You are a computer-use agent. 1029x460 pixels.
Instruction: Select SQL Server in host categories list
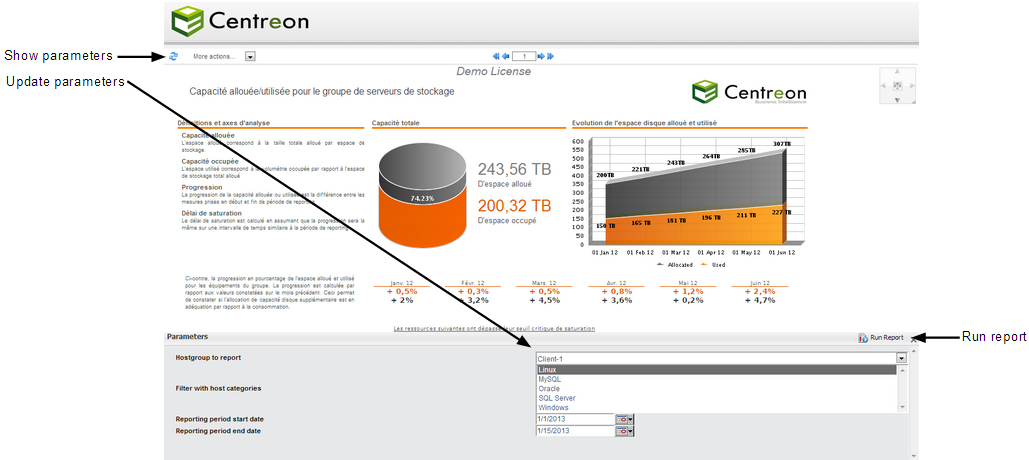coord(717,398)
